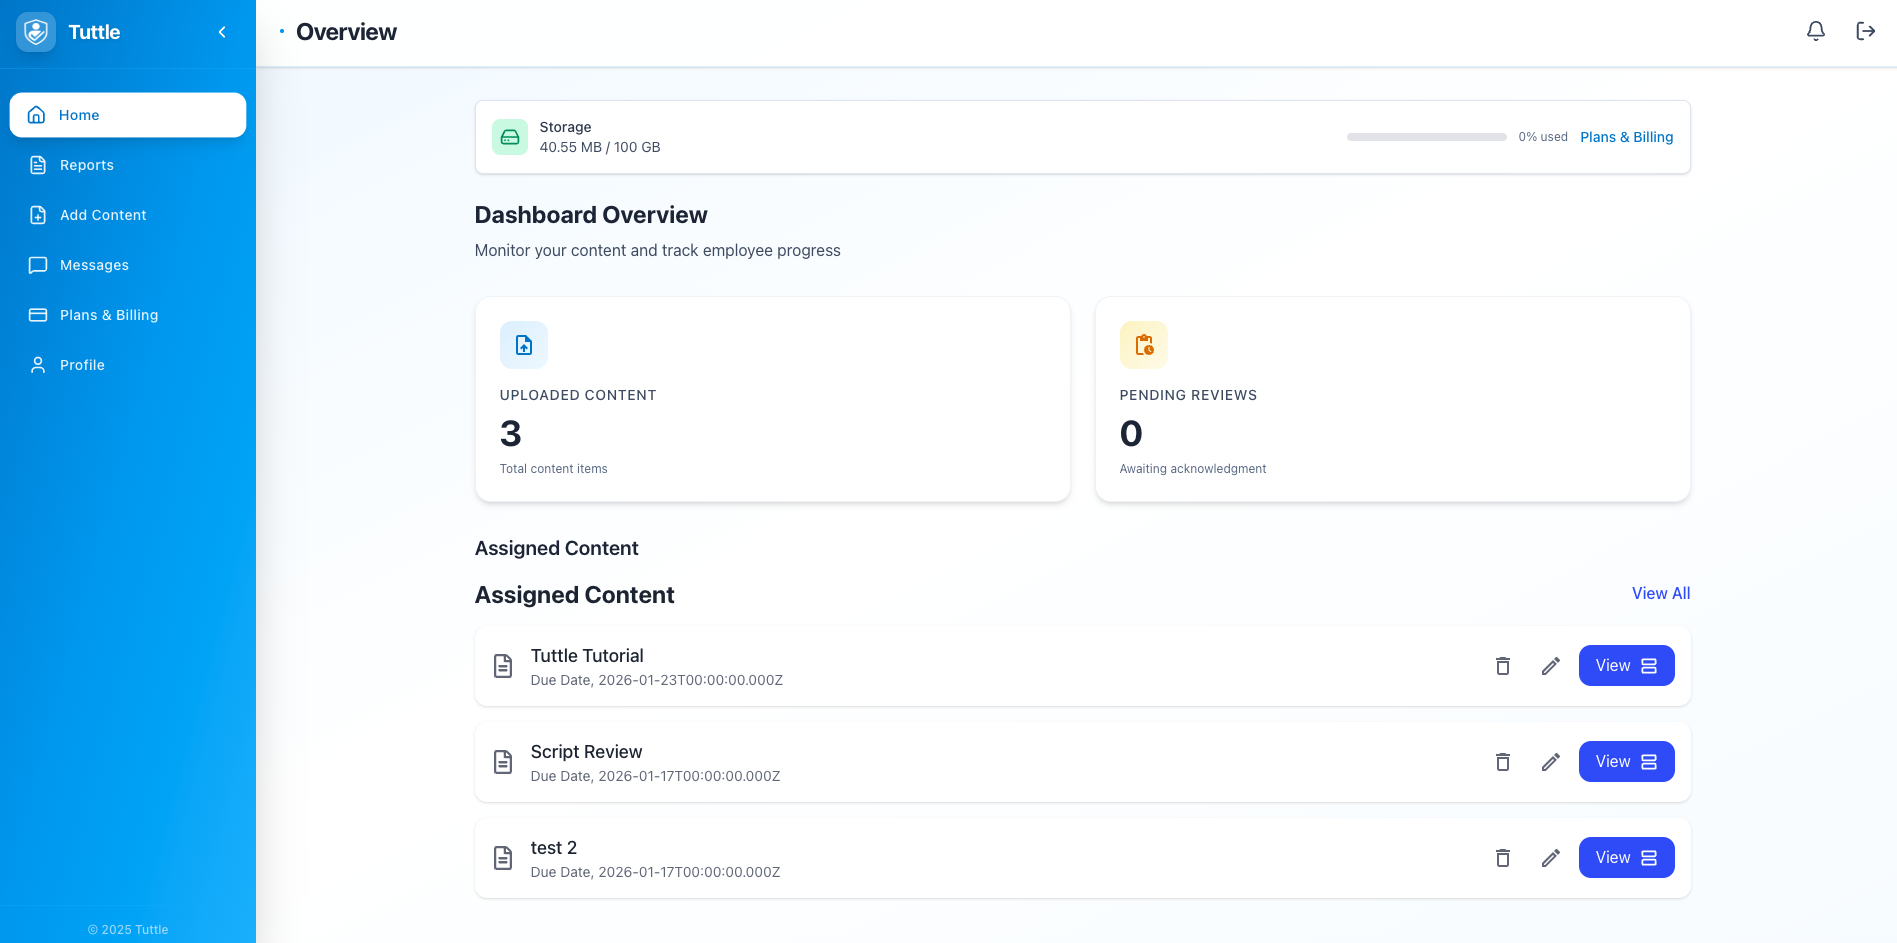The image size is (1897, 943).
Task: Open View All assigned content
Action: pos(1660,593)
